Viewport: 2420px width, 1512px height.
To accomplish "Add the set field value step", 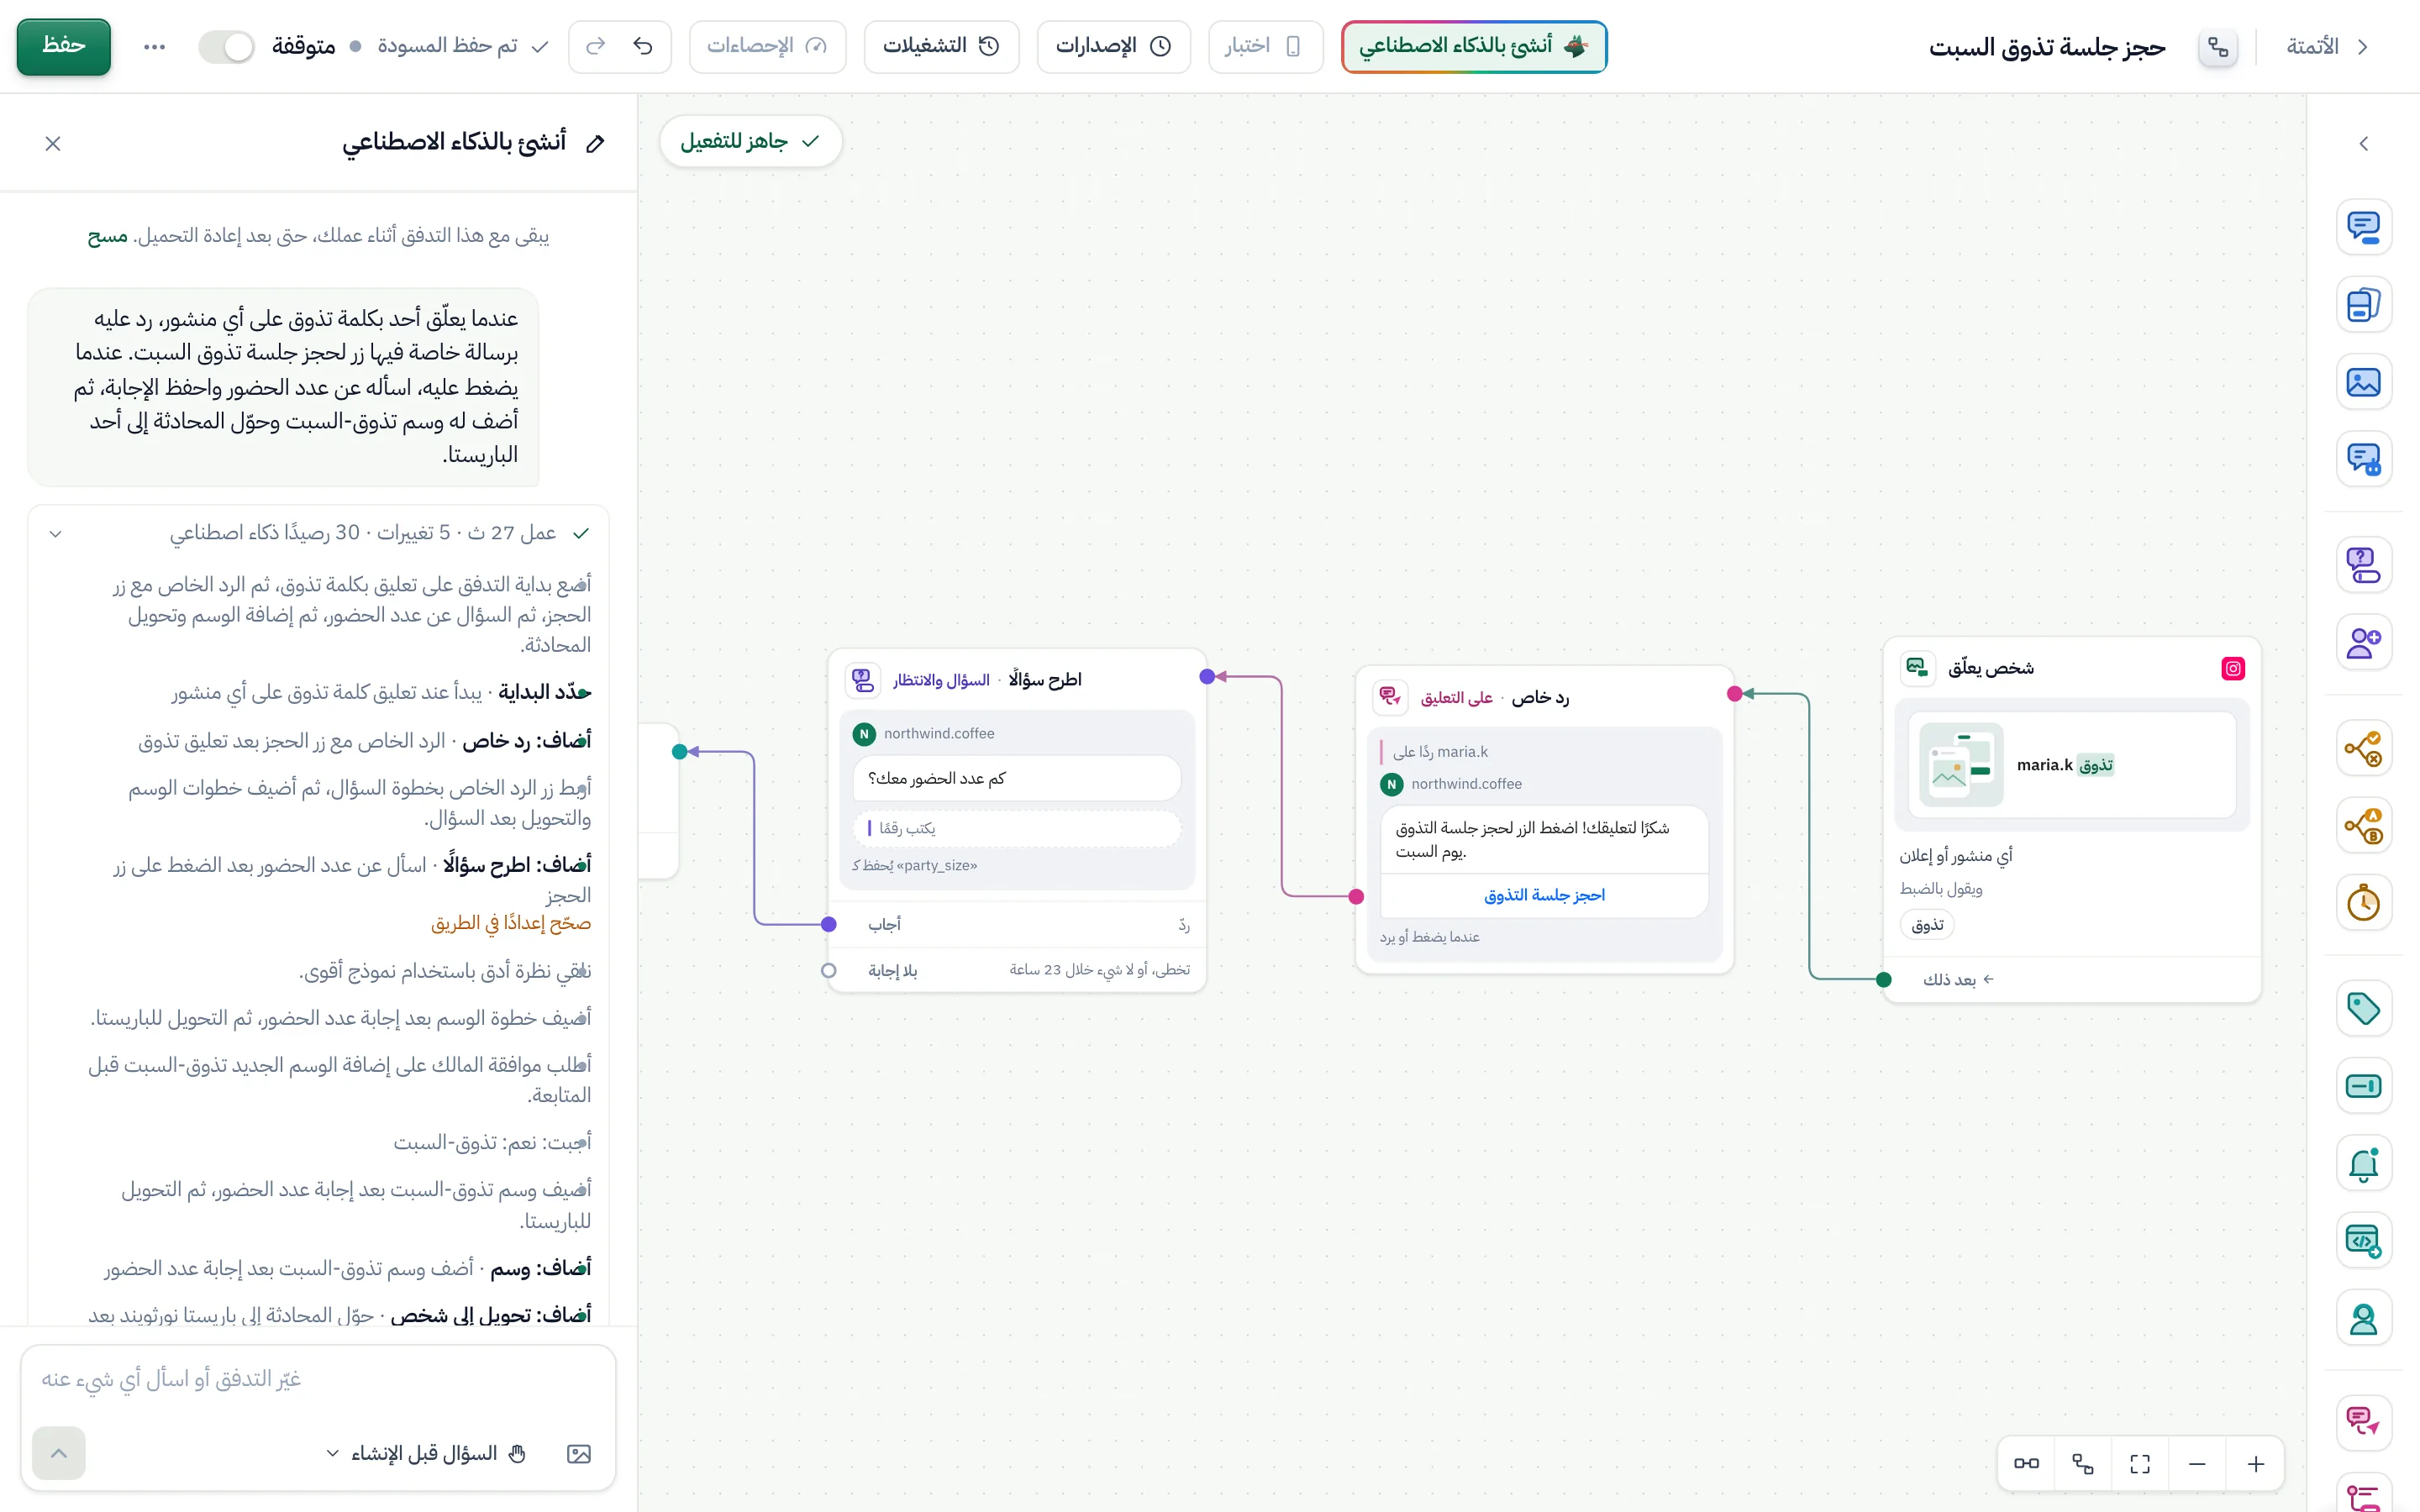I will [x=2363, y=1086].
